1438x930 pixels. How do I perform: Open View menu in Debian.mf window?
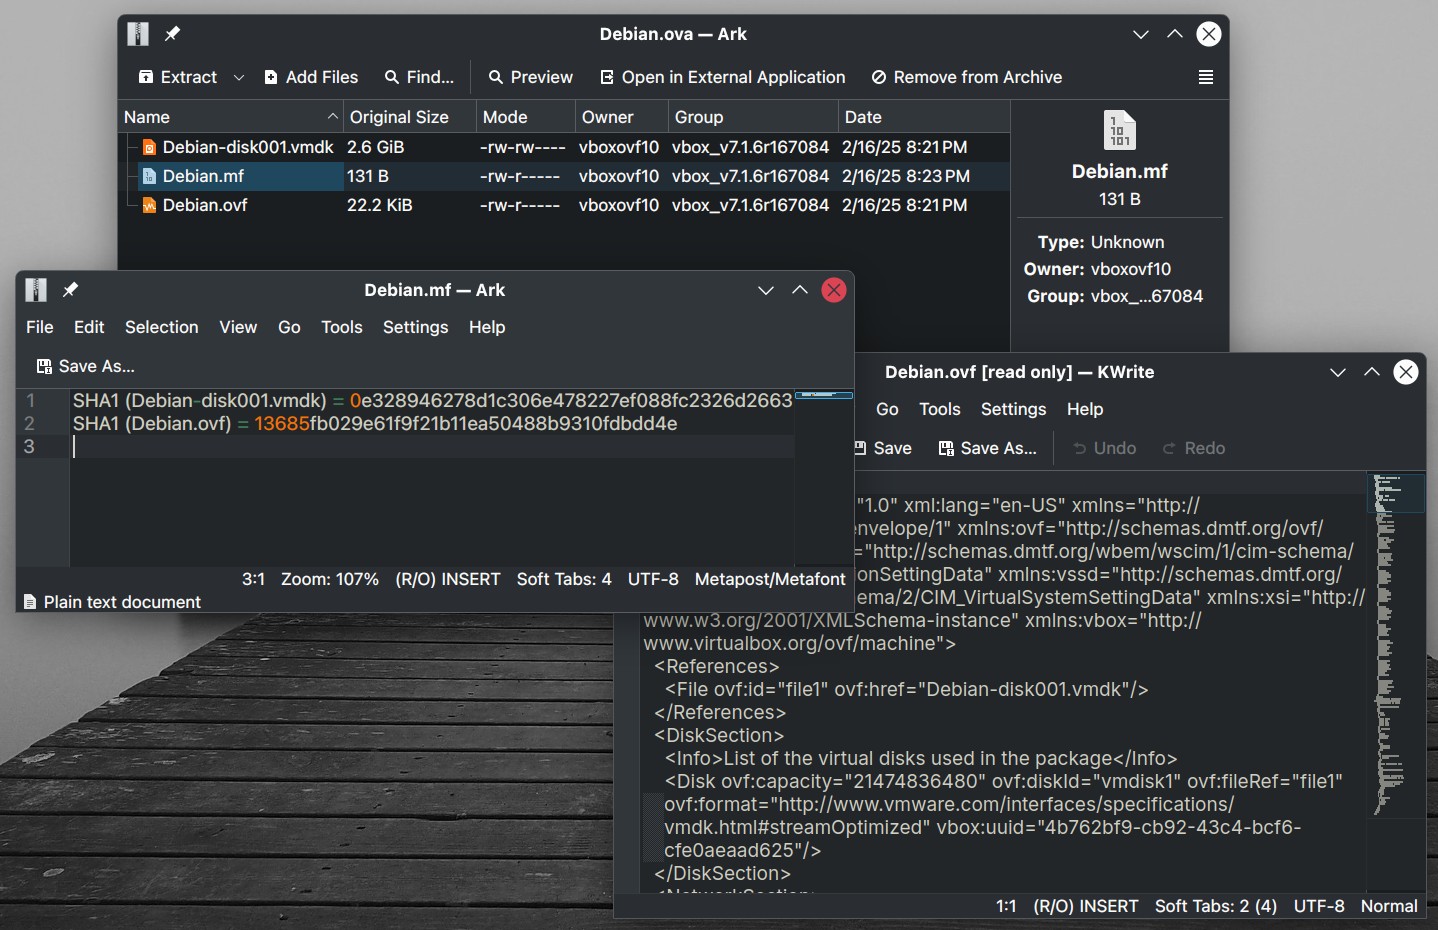(238, 327)
